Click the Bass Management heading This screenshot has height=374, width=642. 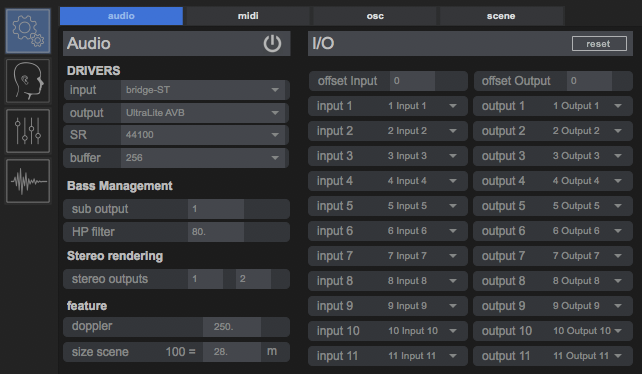tap(120, 186)
